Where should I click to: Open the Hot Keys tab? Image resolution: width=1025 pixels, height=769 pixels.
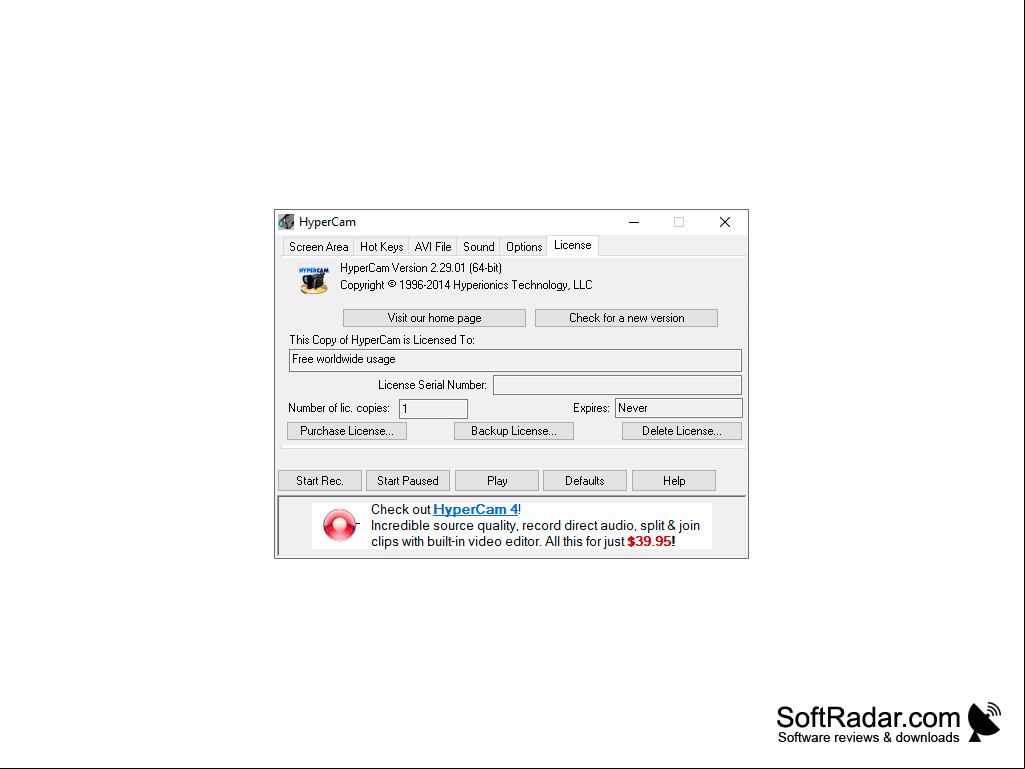click(x=381, y=247)
